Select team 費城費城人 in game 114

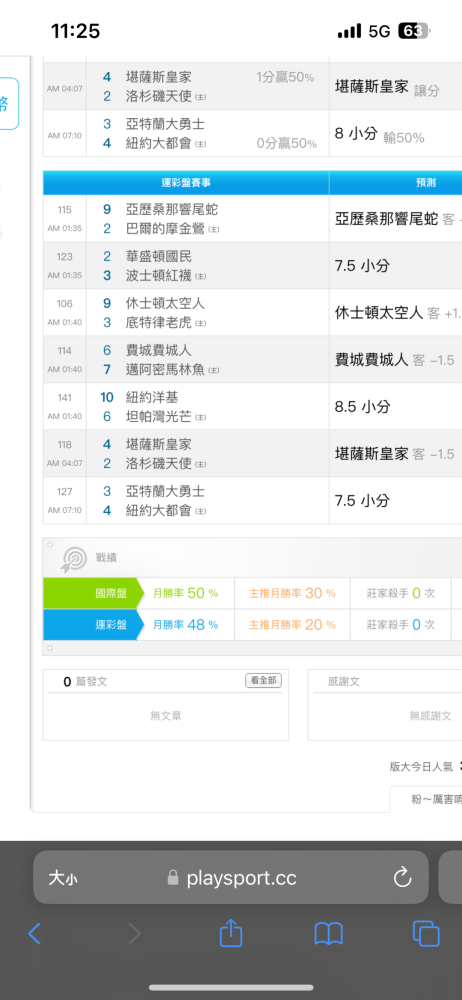pyautogui.click(x=159, y=350)
